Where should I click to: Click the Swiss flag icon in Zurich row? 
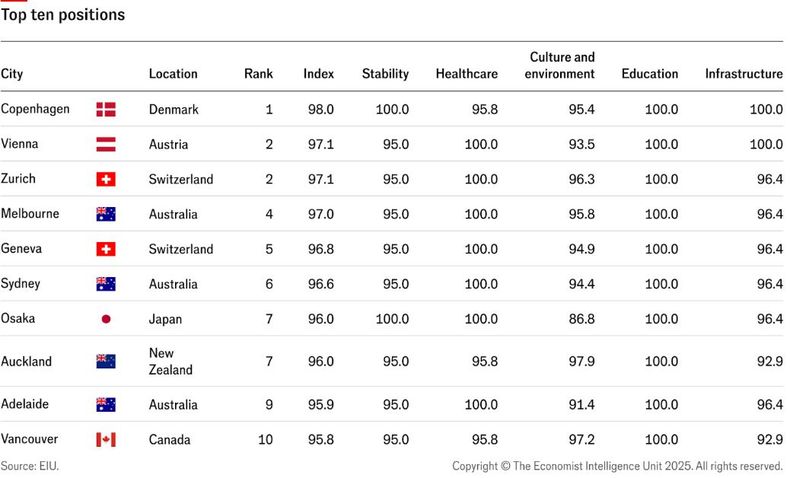106,179
